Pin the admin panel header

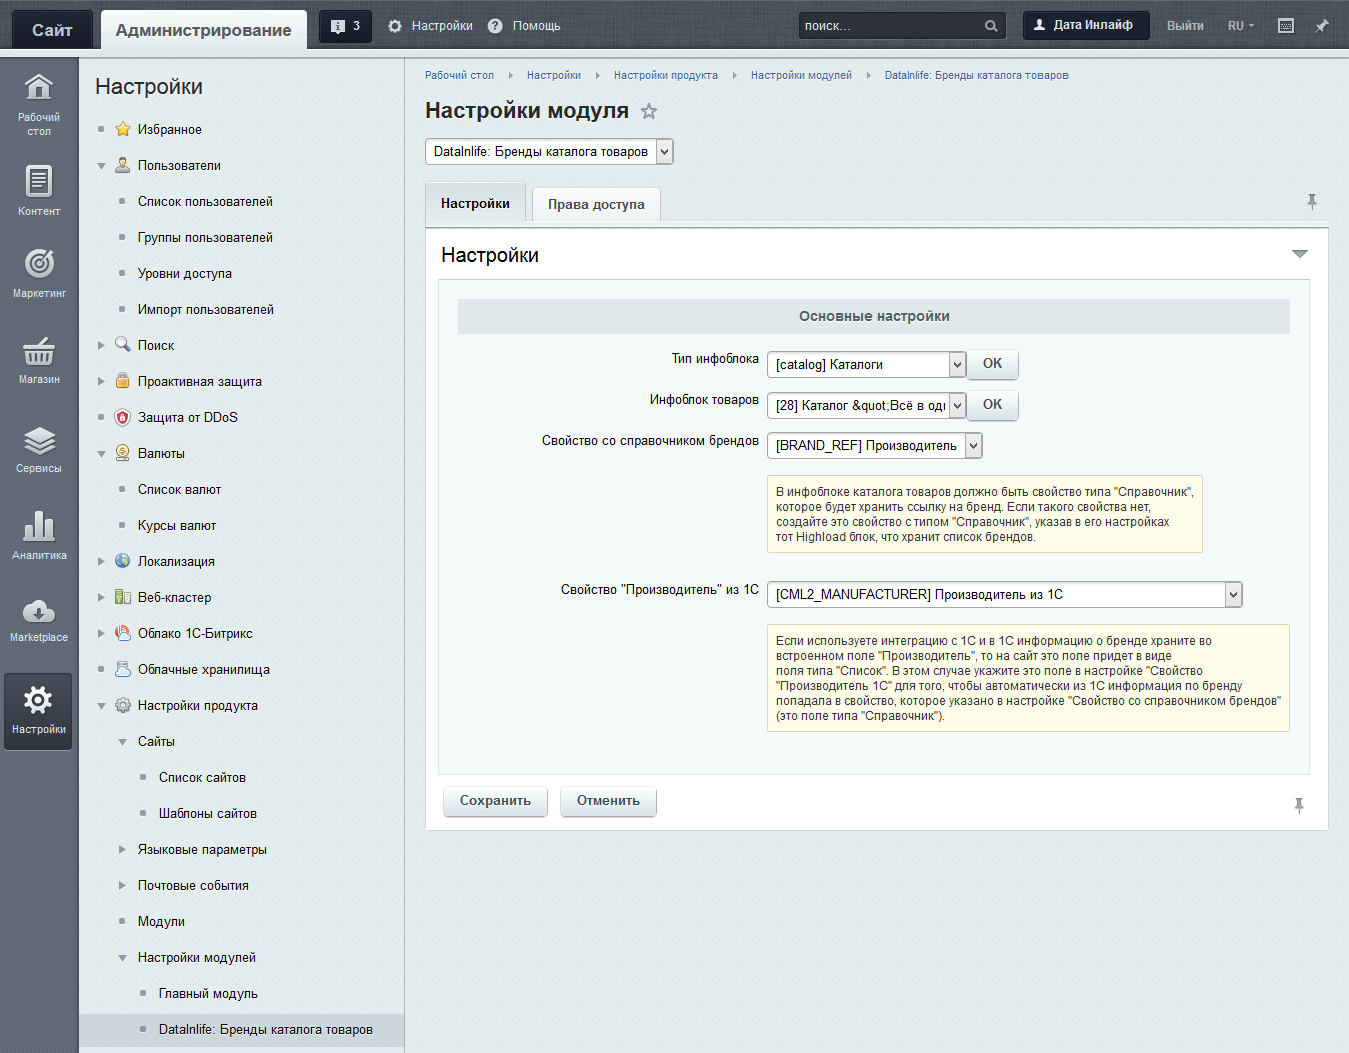point(1322,26)
